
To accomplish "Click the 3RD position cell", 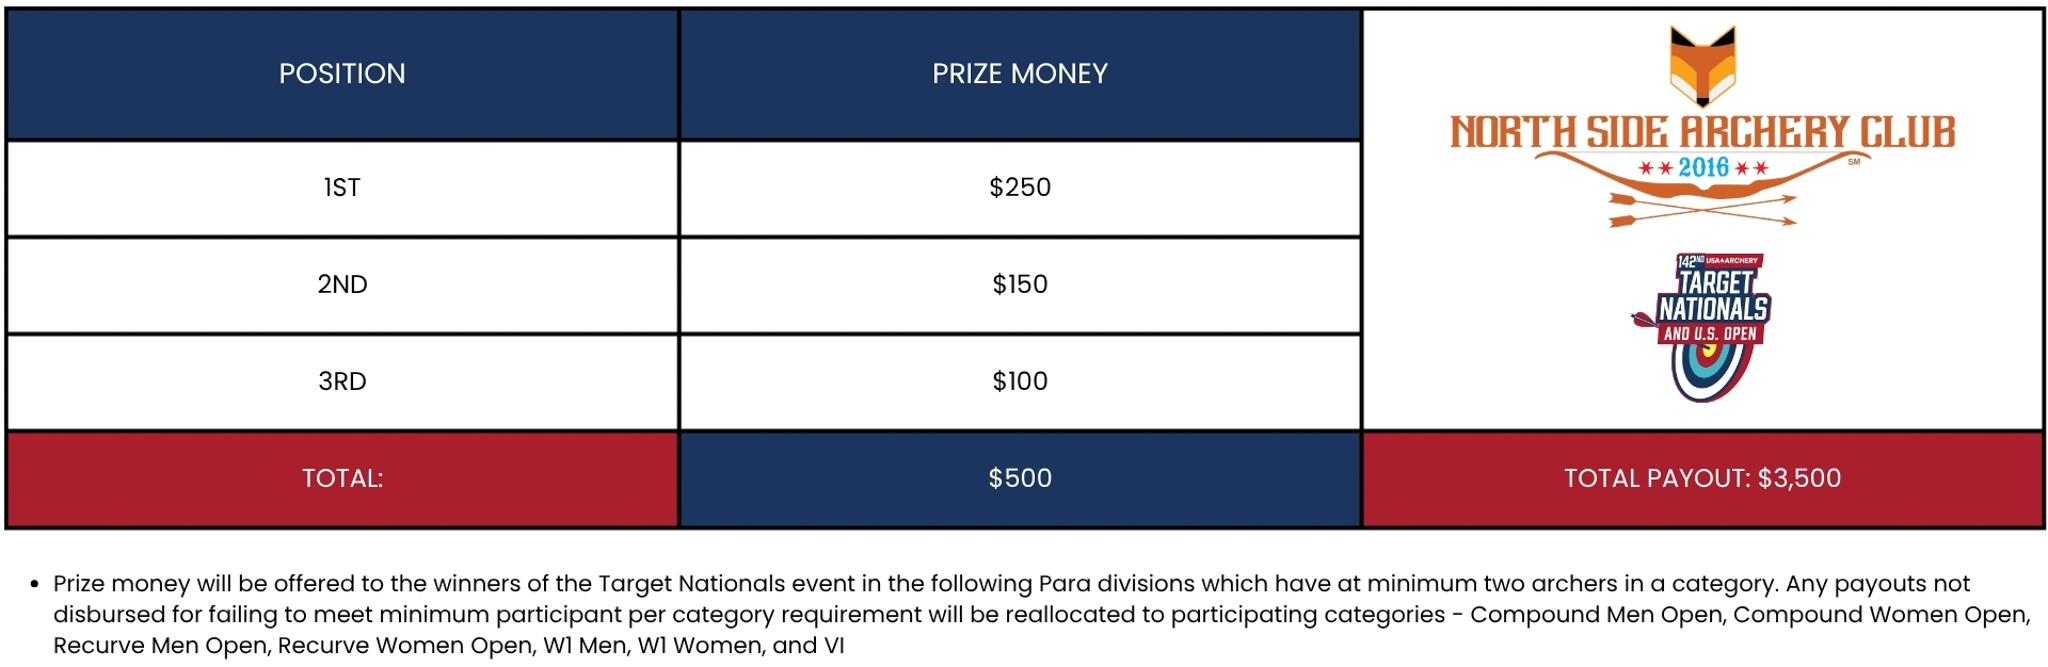I will (342, 382).
